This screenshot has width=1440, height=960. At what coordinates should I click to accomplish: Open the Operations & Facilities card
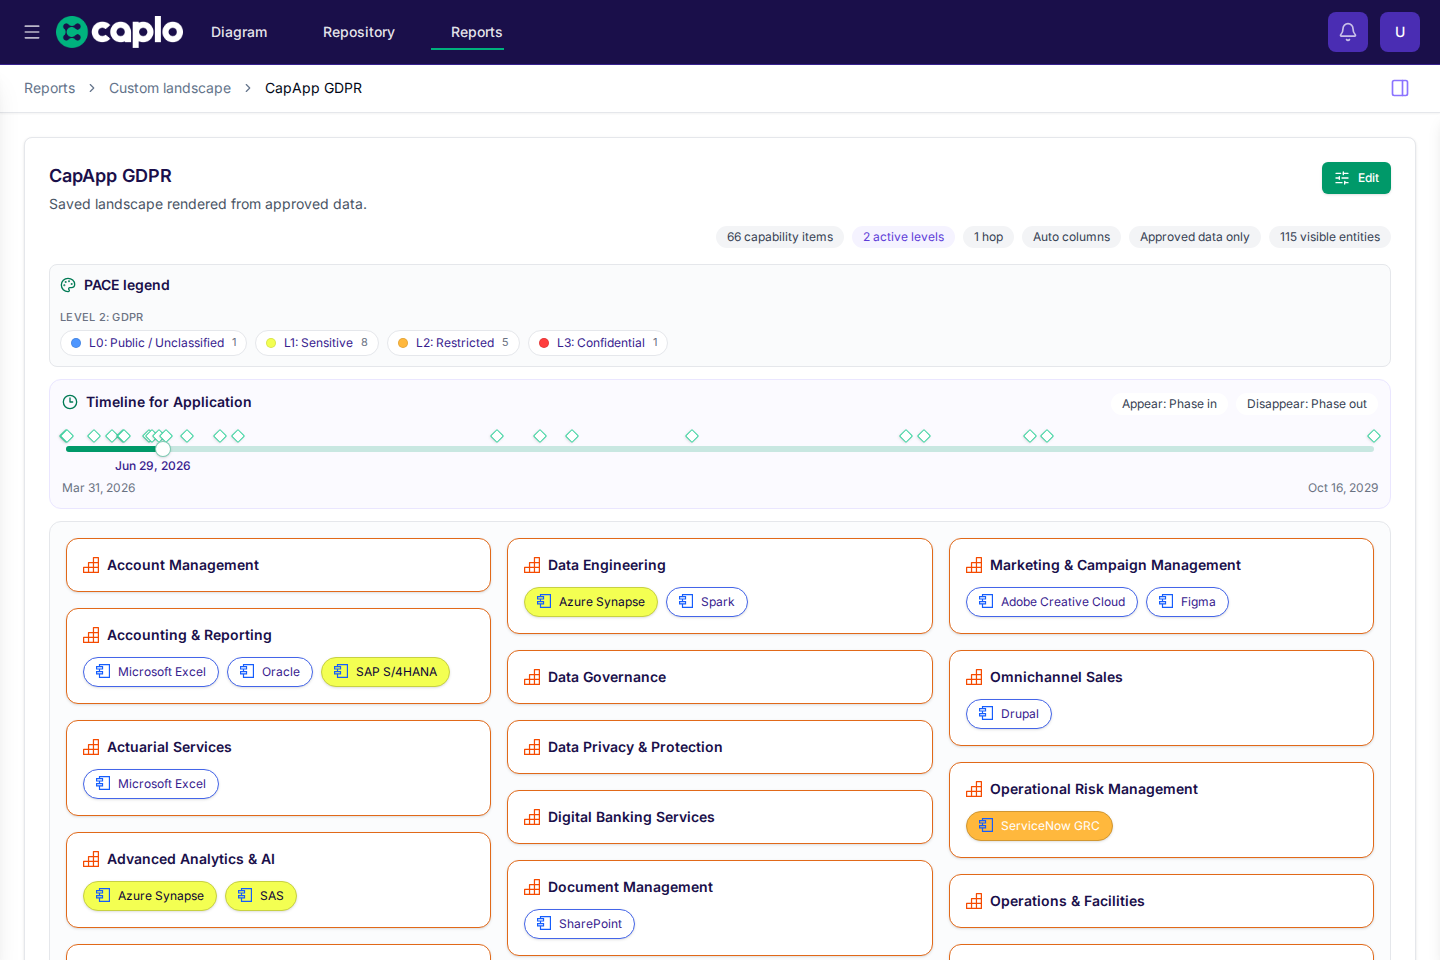click(1161, 901)
